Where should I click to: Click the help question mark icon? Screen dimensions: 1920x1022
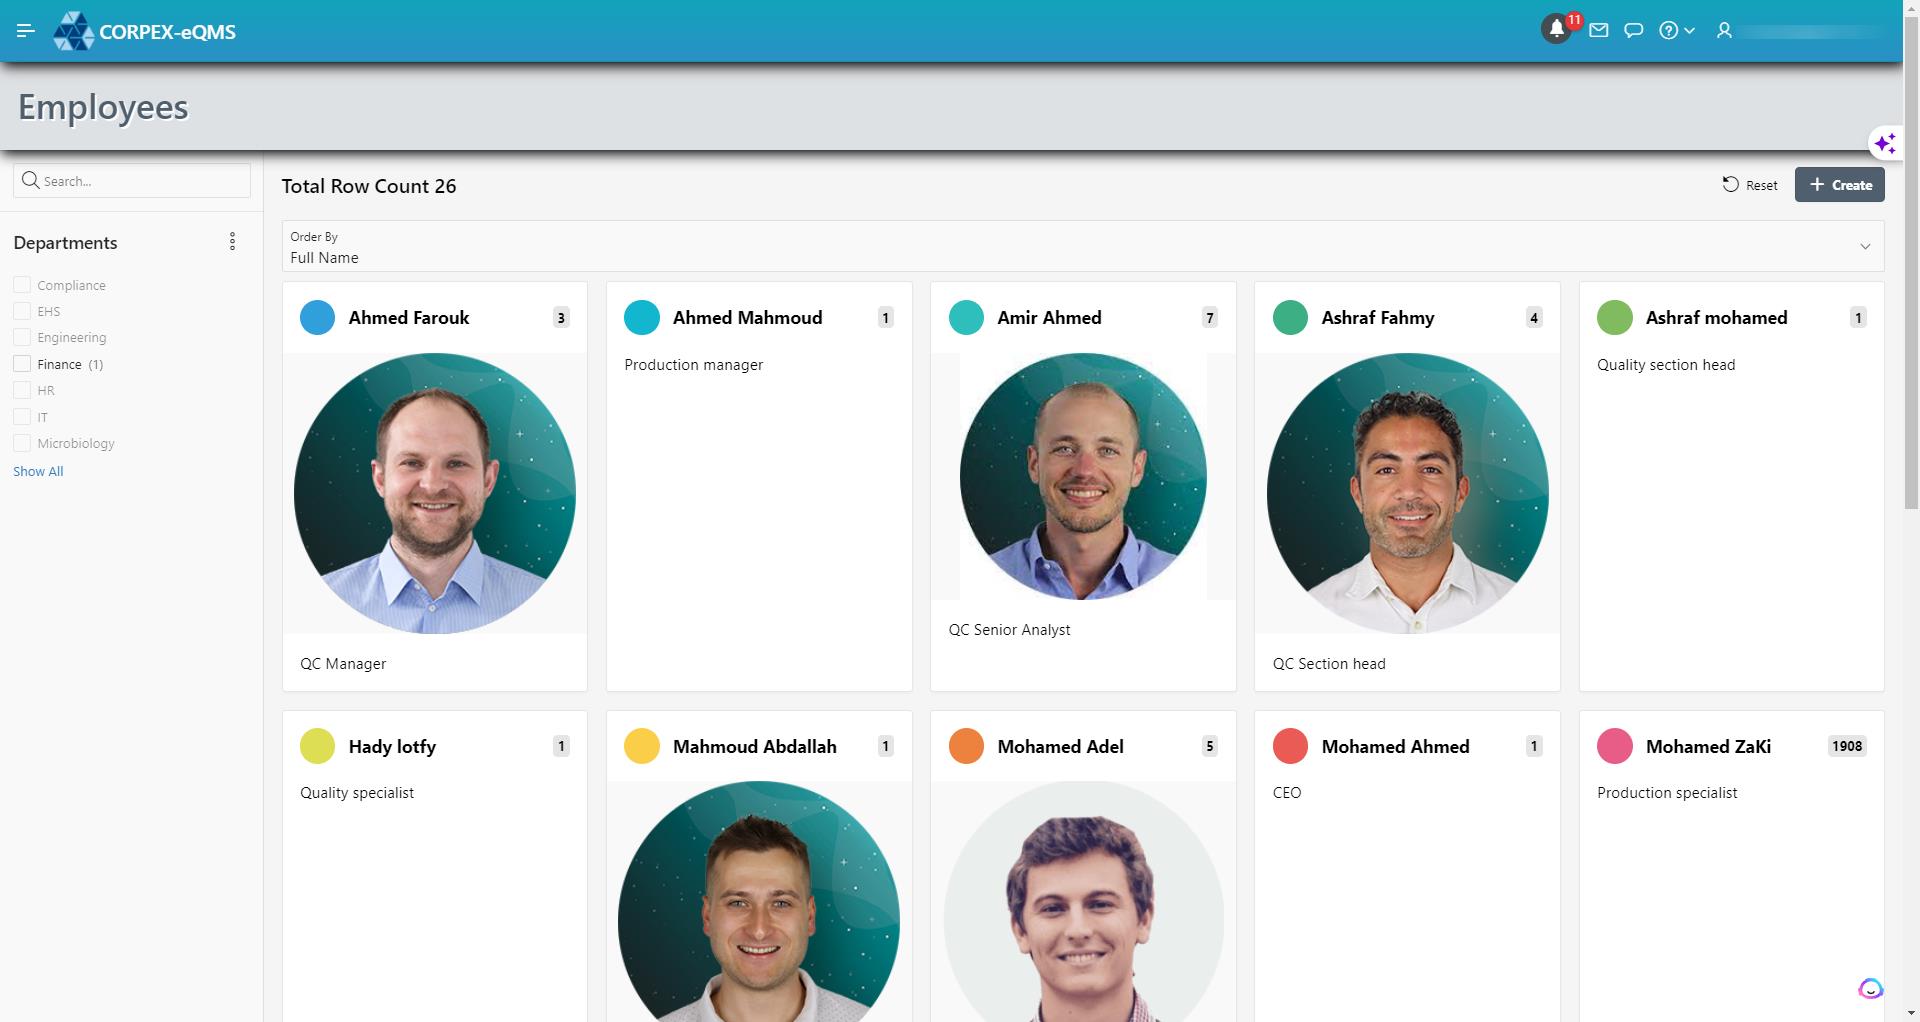[x=1668, y=31]
